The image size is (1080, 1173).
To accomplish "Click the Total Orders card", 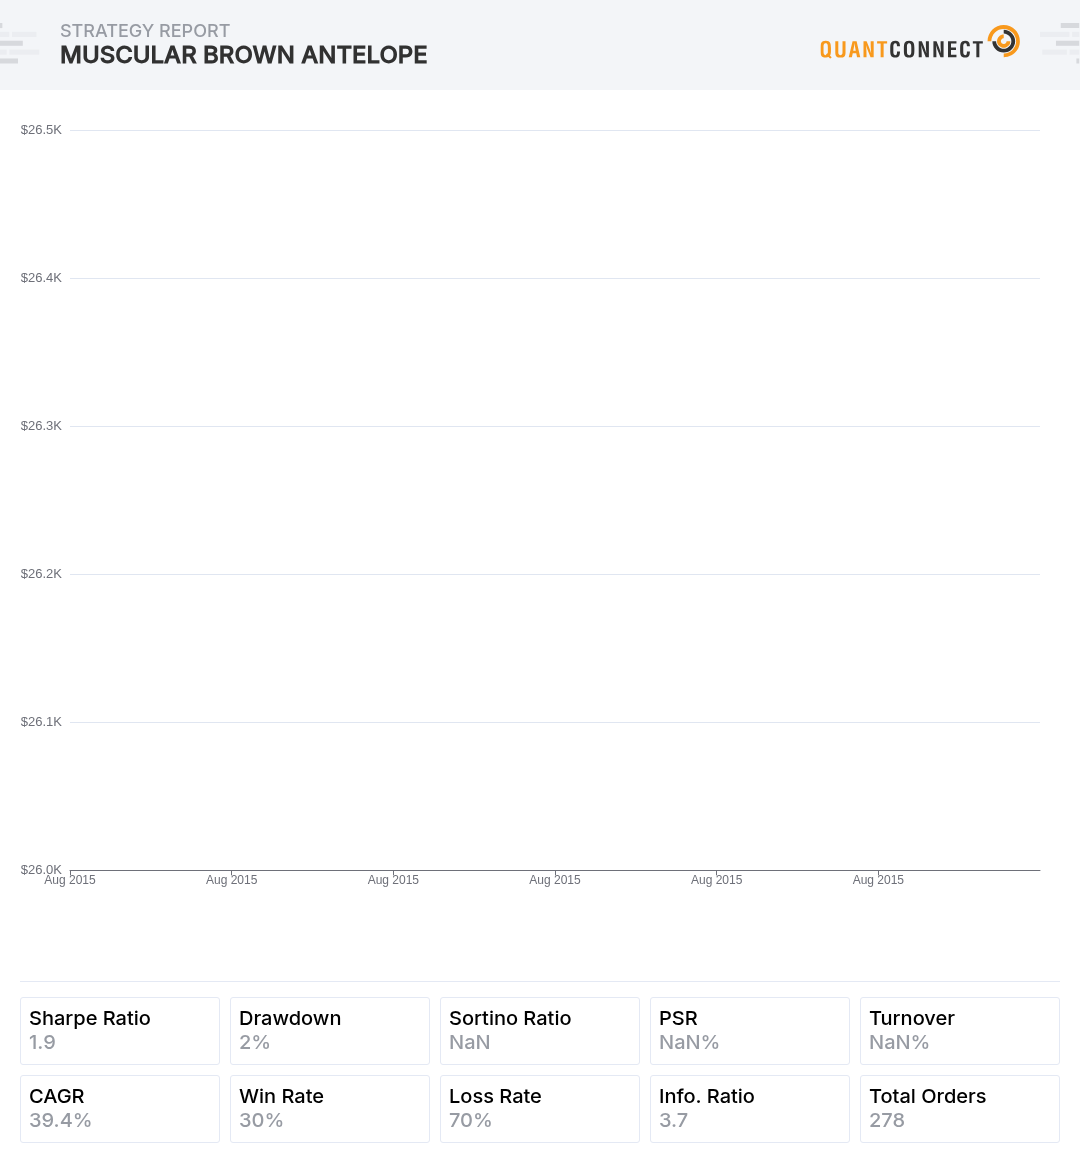I will (960, 1108).
